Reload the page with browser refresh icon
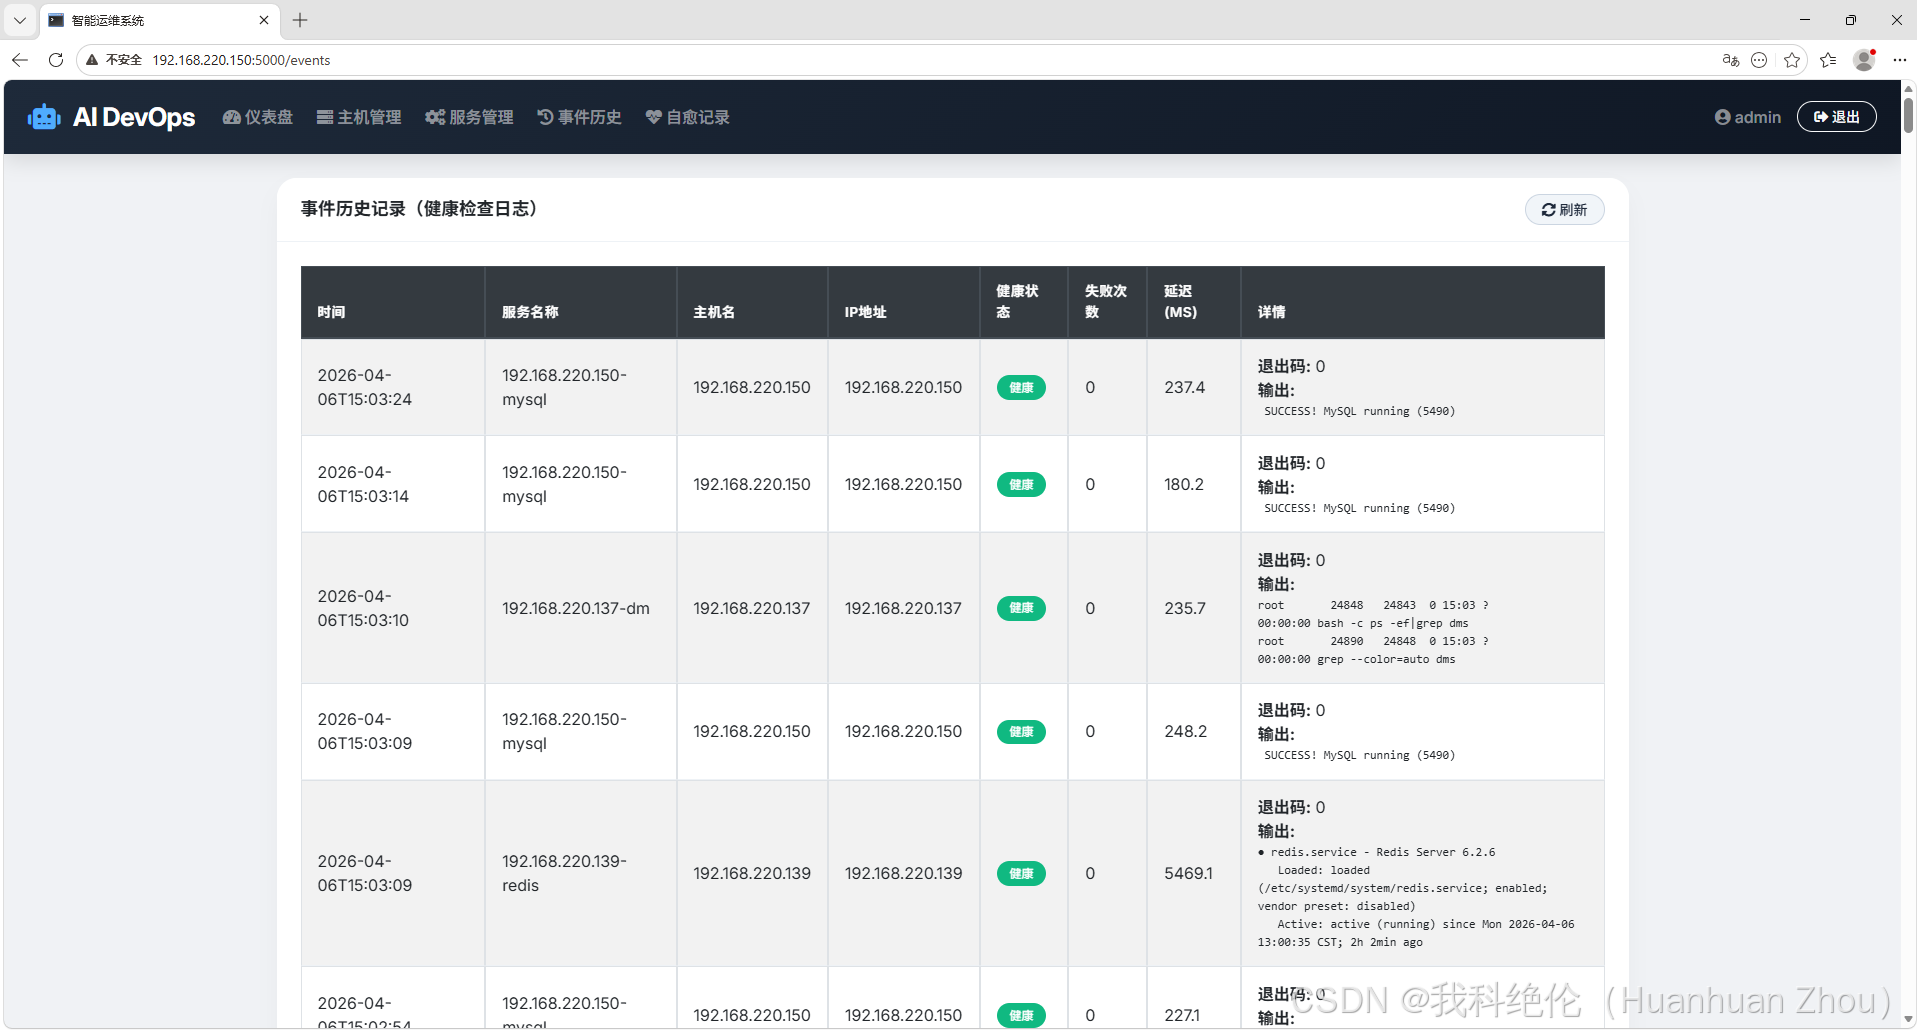Image resolution: width=1917 pixels, height=1032 pixels. 56,60
